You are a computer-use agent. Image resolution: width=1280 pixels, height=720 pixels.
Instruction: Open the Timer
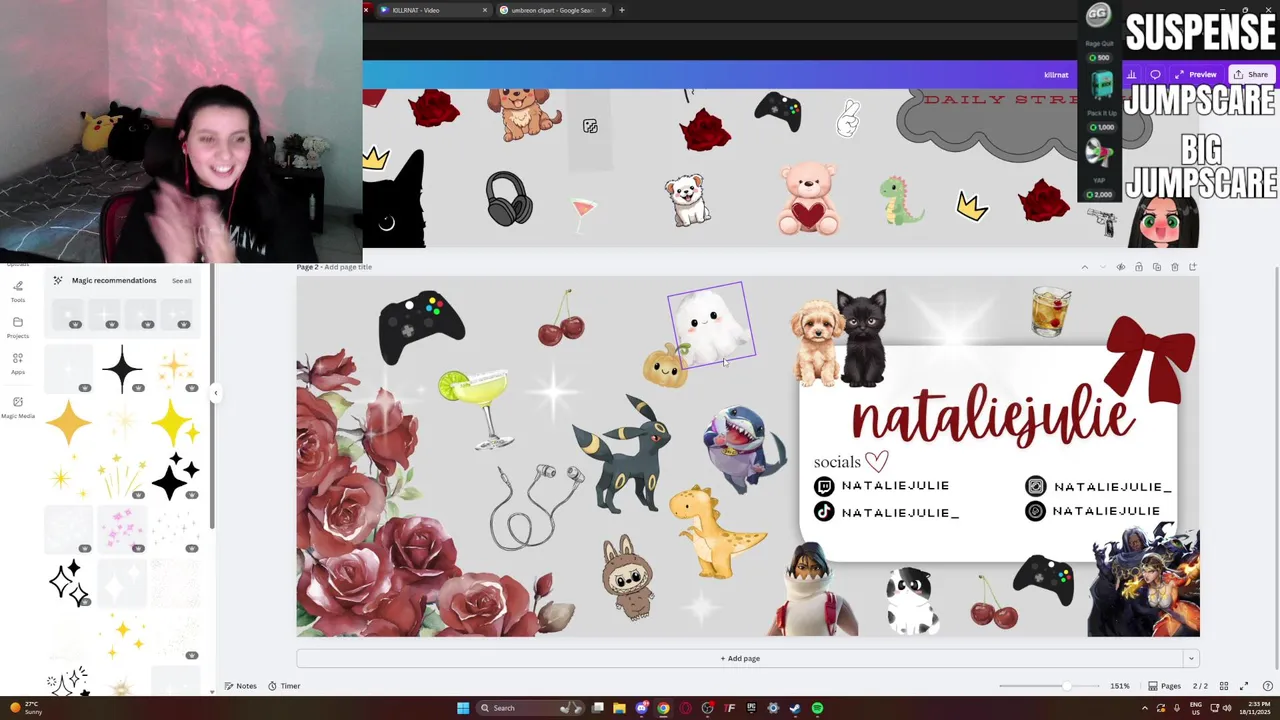(x=284, y=686)
